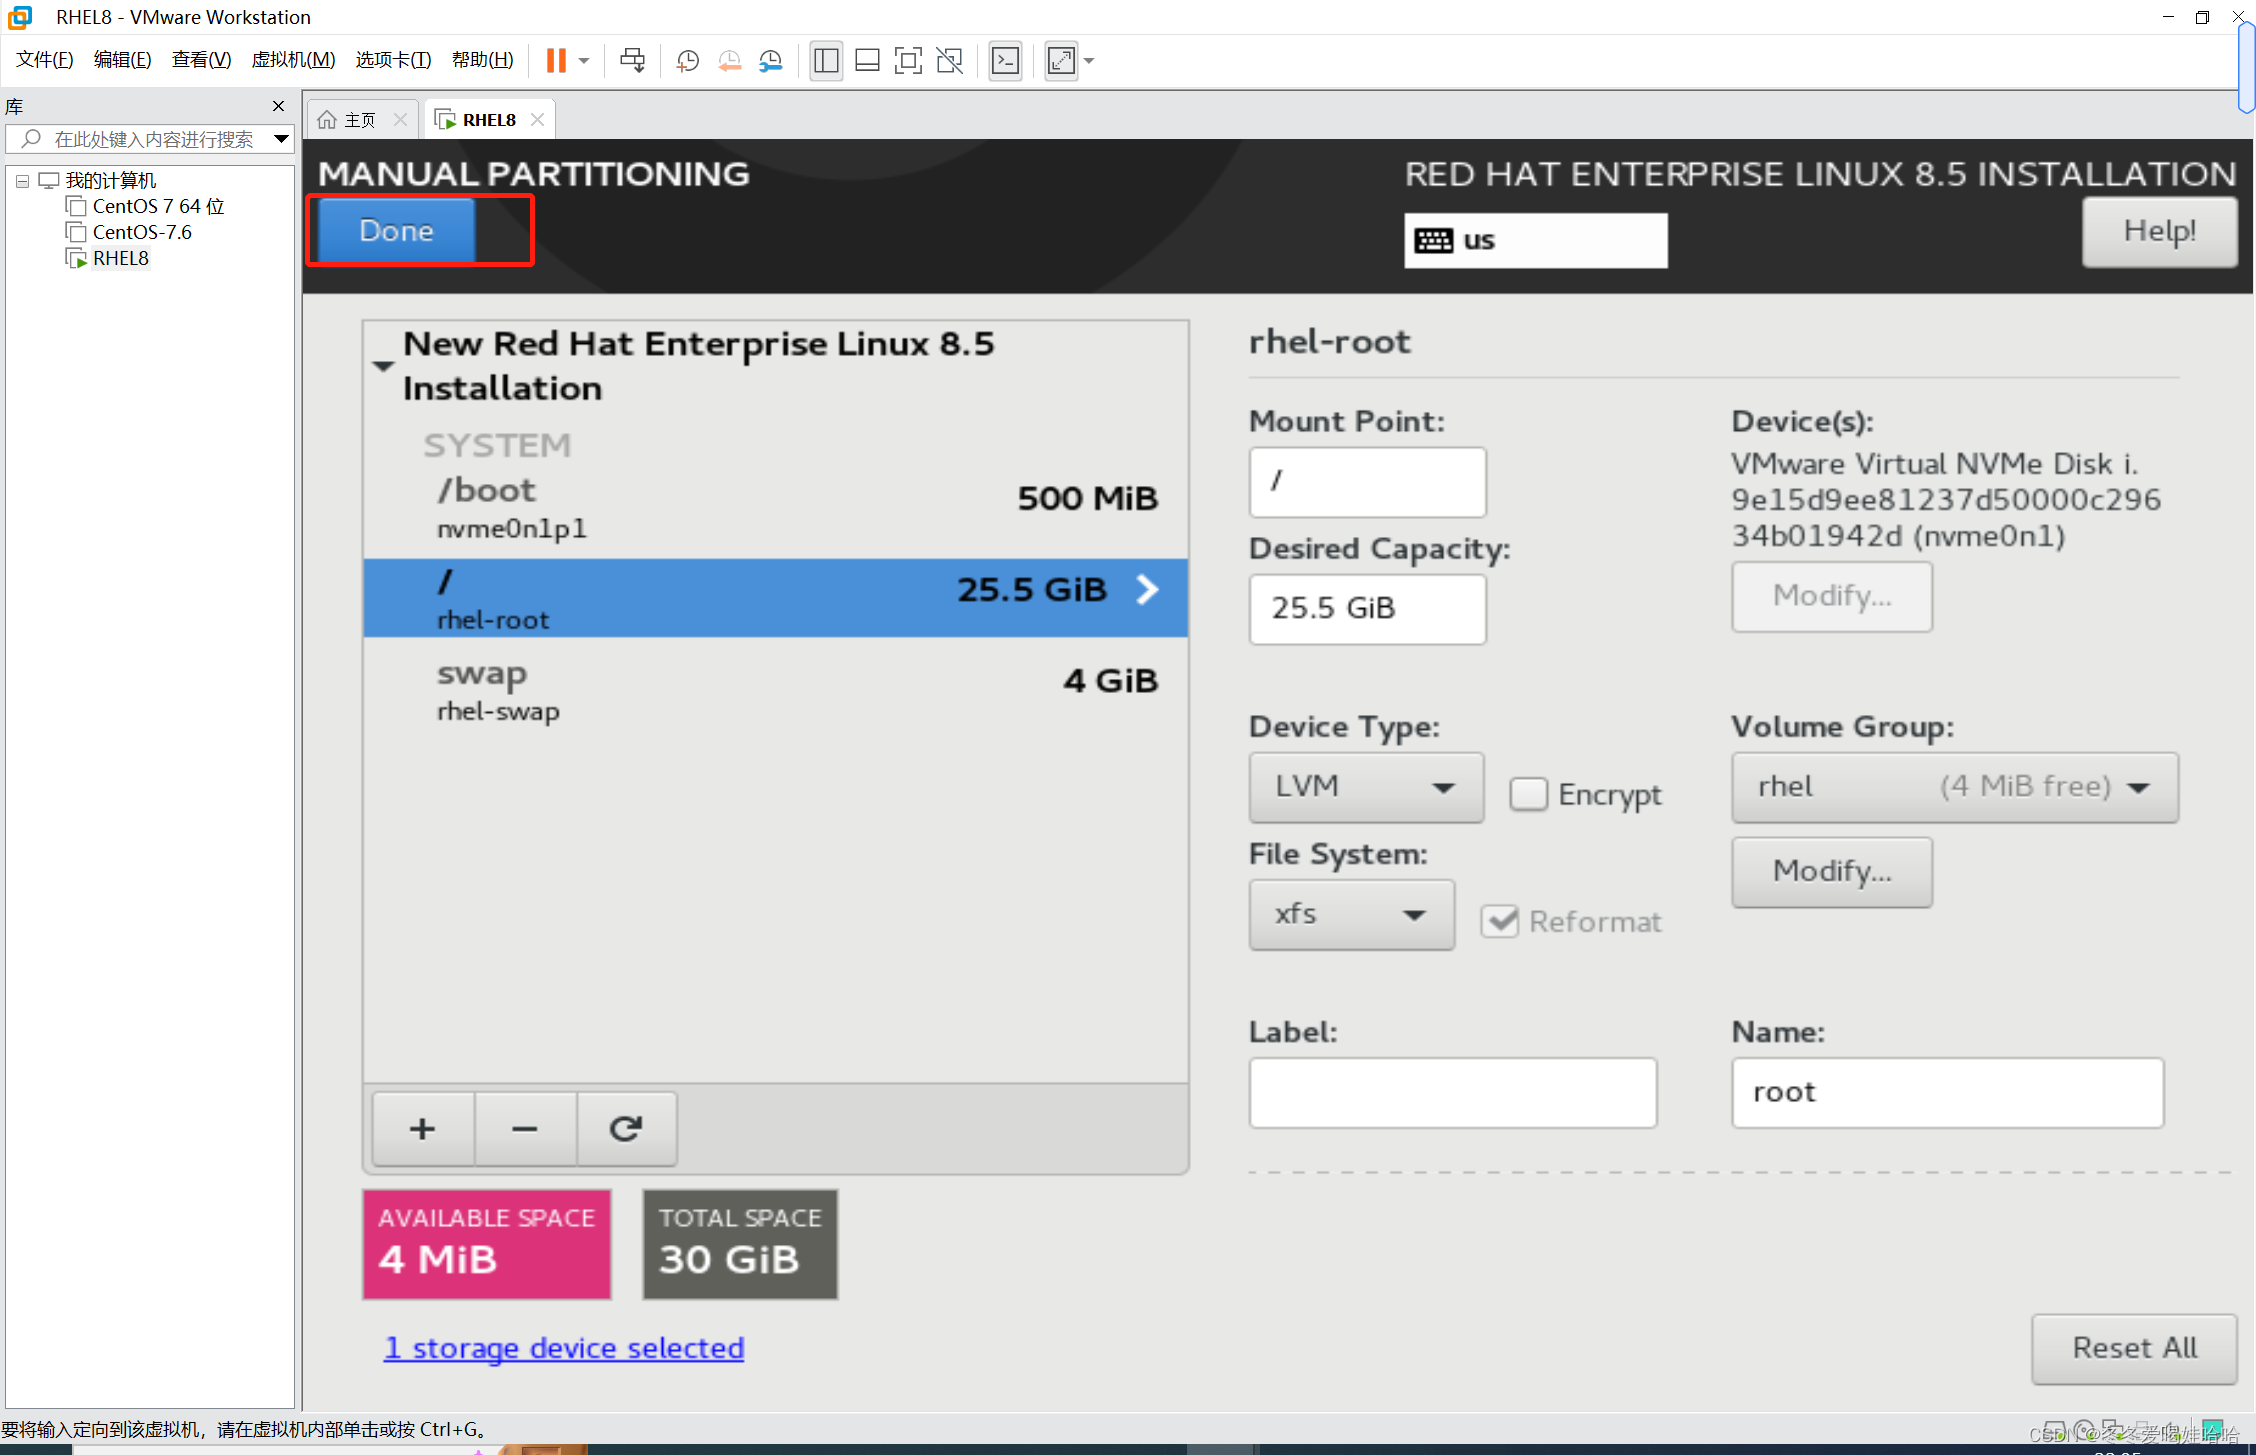Open the 选项卡(T) menu

click(393, 59)
